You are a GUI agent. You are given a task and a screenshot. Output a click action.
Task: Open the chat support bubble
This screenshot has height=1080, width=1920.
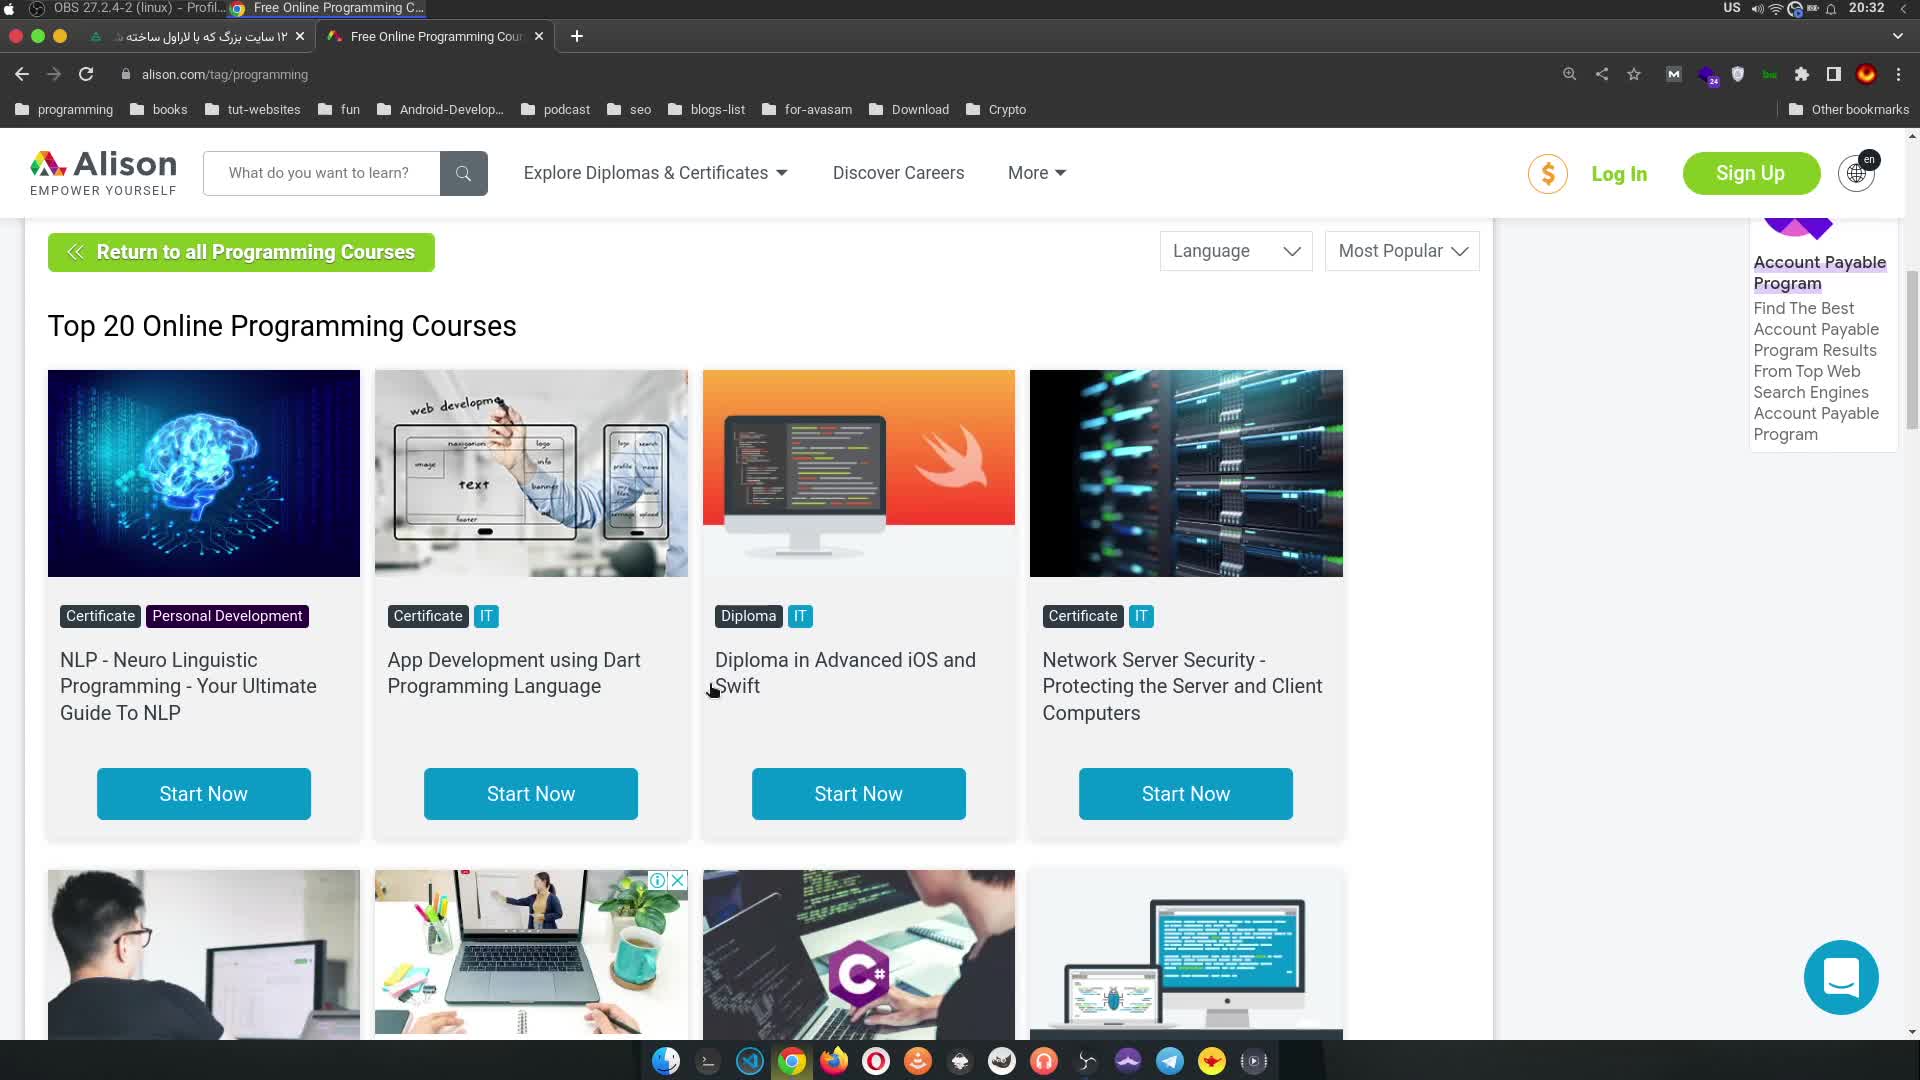[x=1841, y=977]
